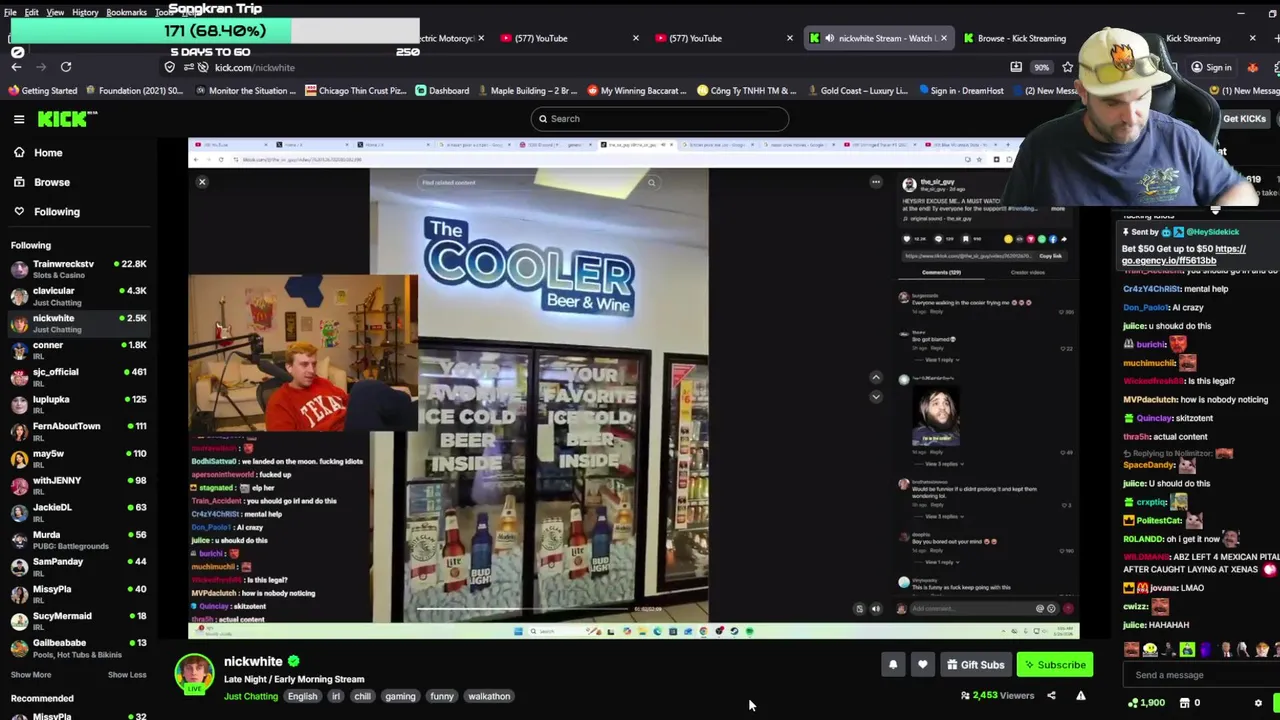Open My Winning Baccarat bookmark
The image size is (1280, 720).
(637, 91)
